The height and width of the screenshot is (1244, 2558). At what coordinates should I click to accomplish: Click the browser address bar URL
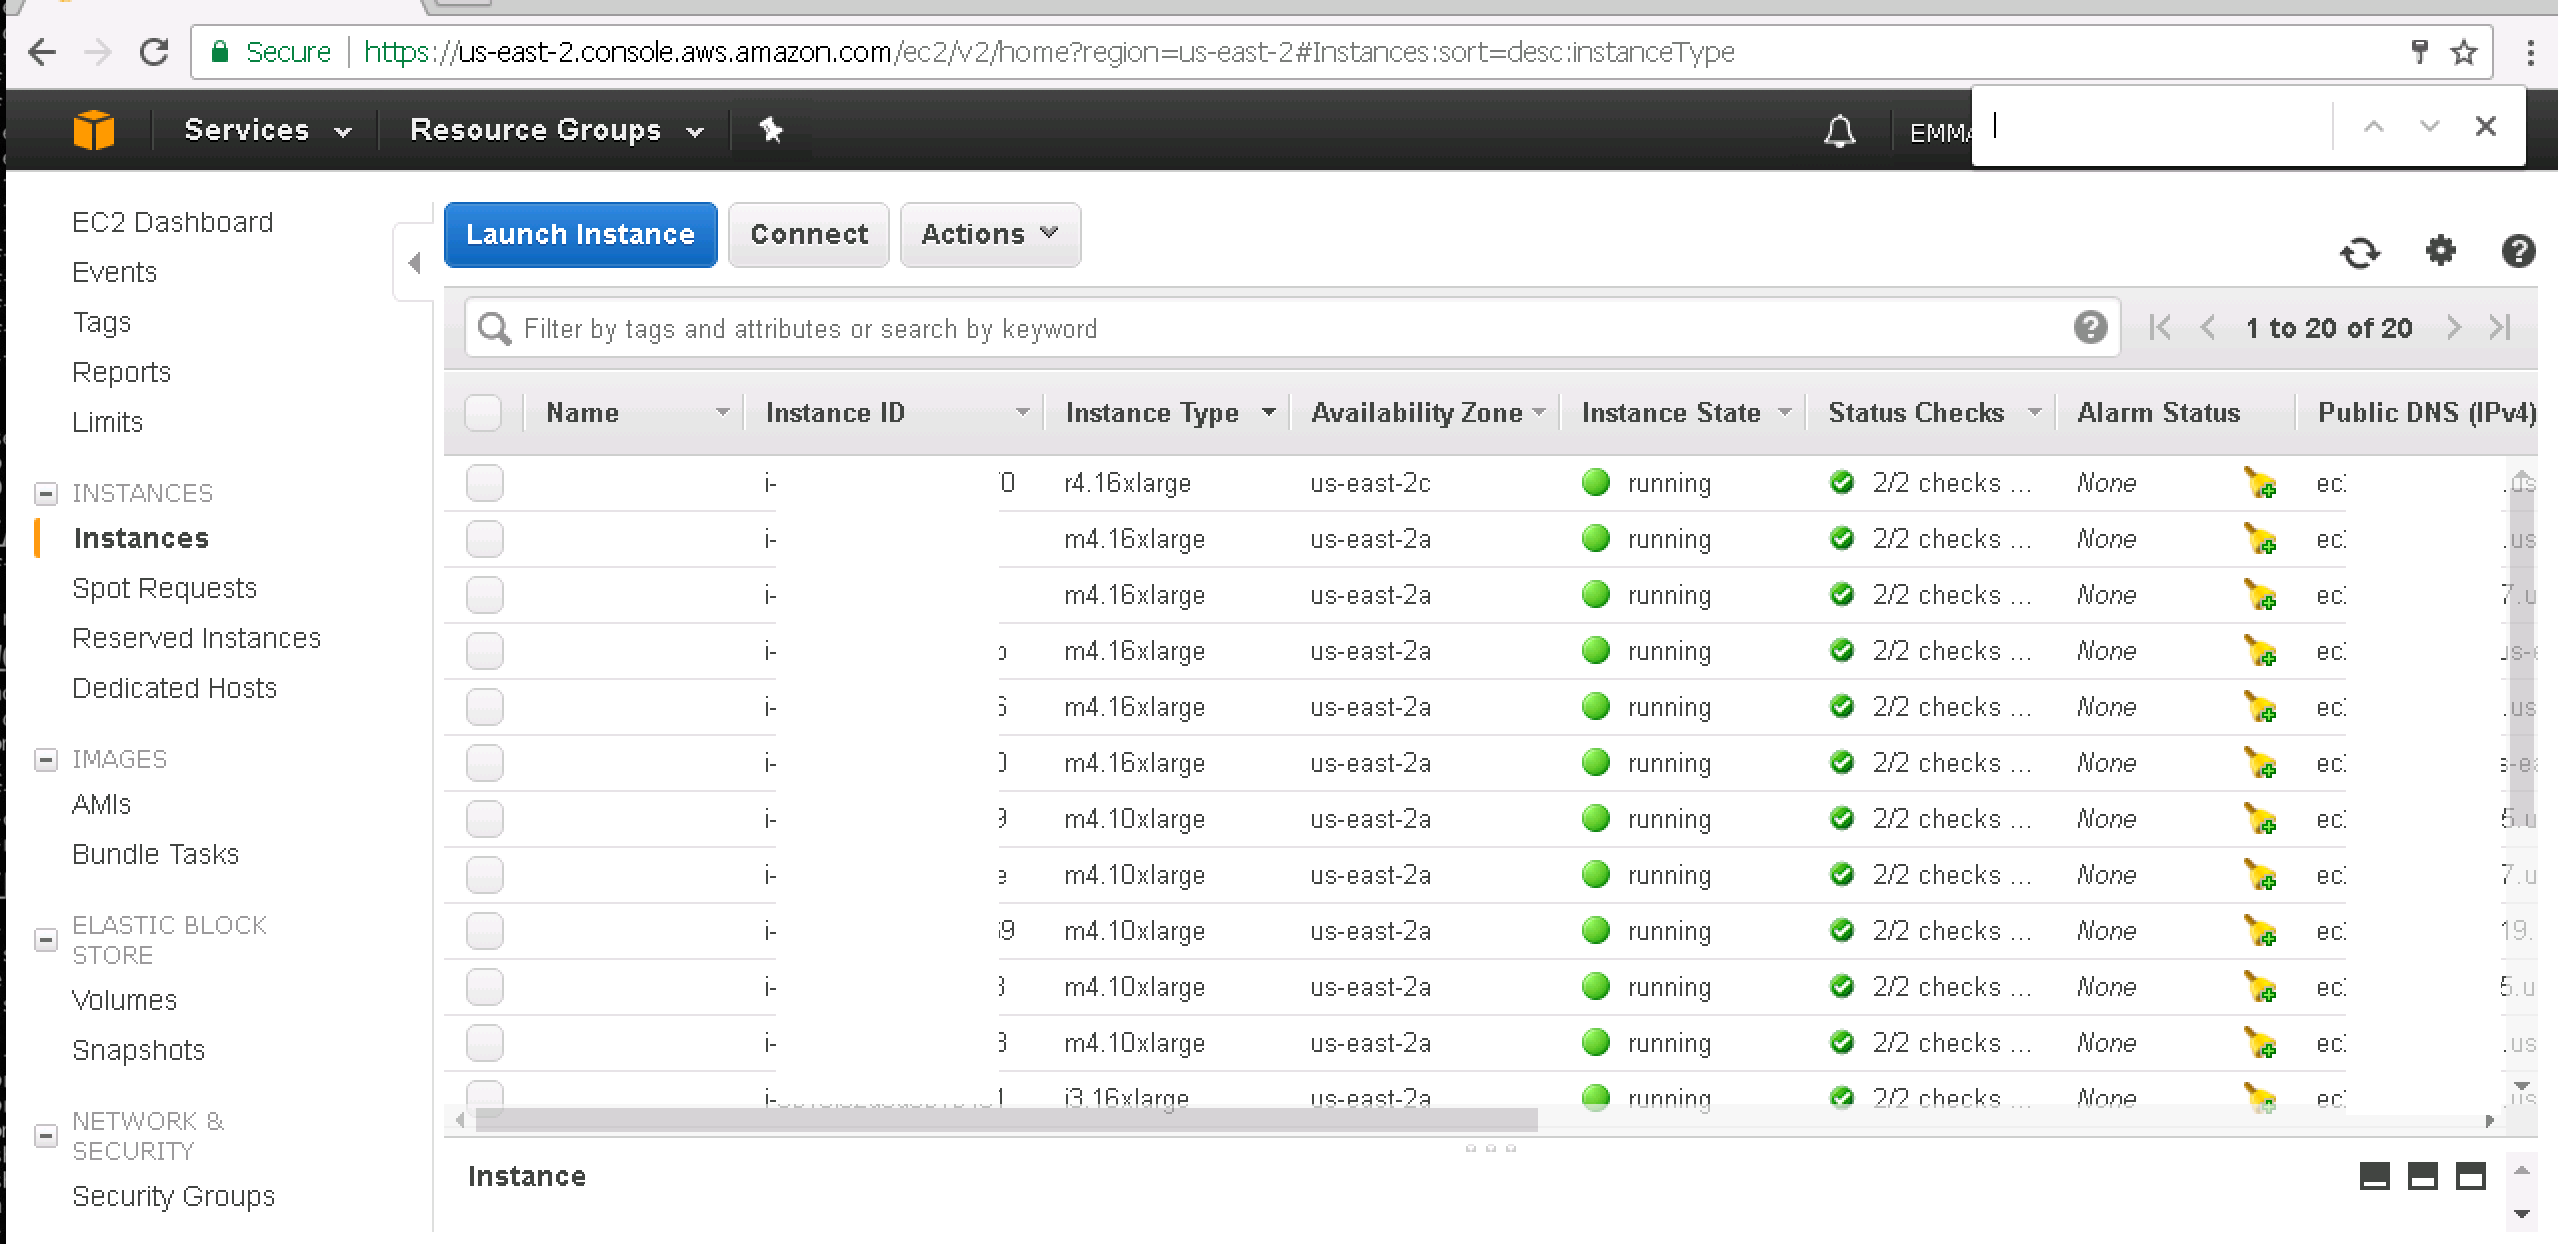pos(1049,52)
